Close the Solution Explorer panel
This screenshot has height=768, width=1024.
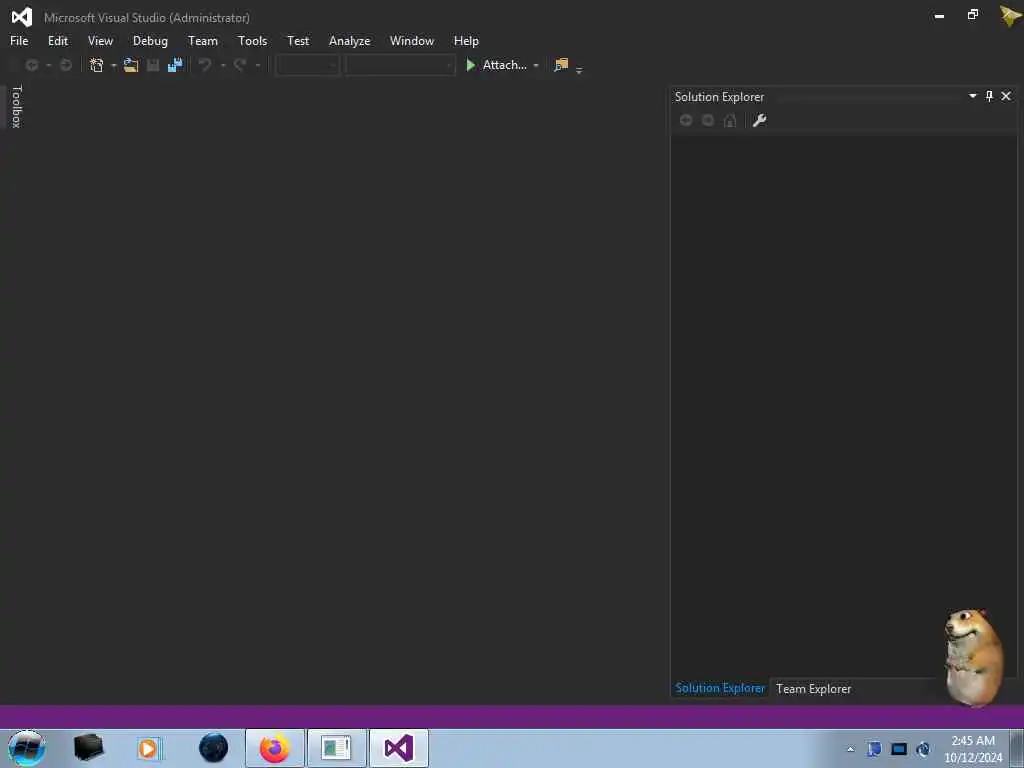click(1006, 96)
